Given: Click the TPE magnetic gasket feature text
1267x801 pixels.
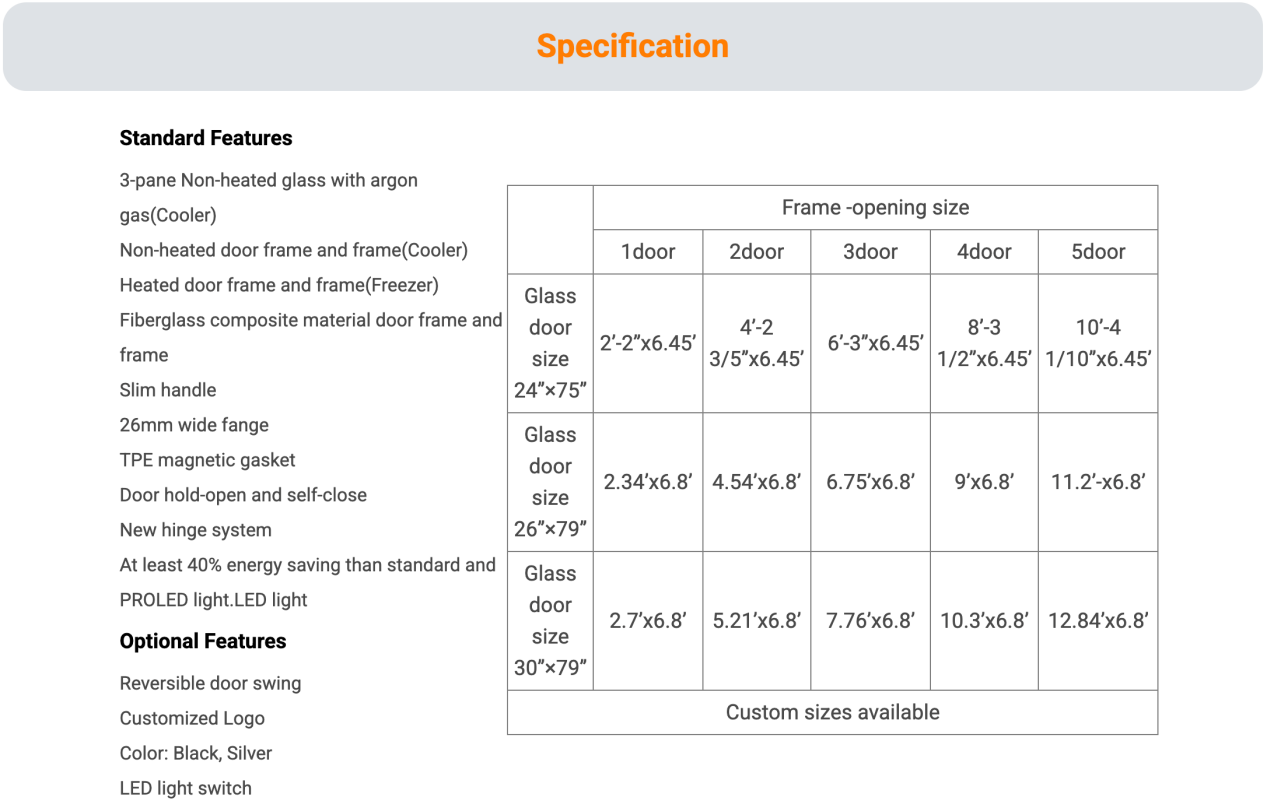Looking at the screenshot, I should [208, 460].
